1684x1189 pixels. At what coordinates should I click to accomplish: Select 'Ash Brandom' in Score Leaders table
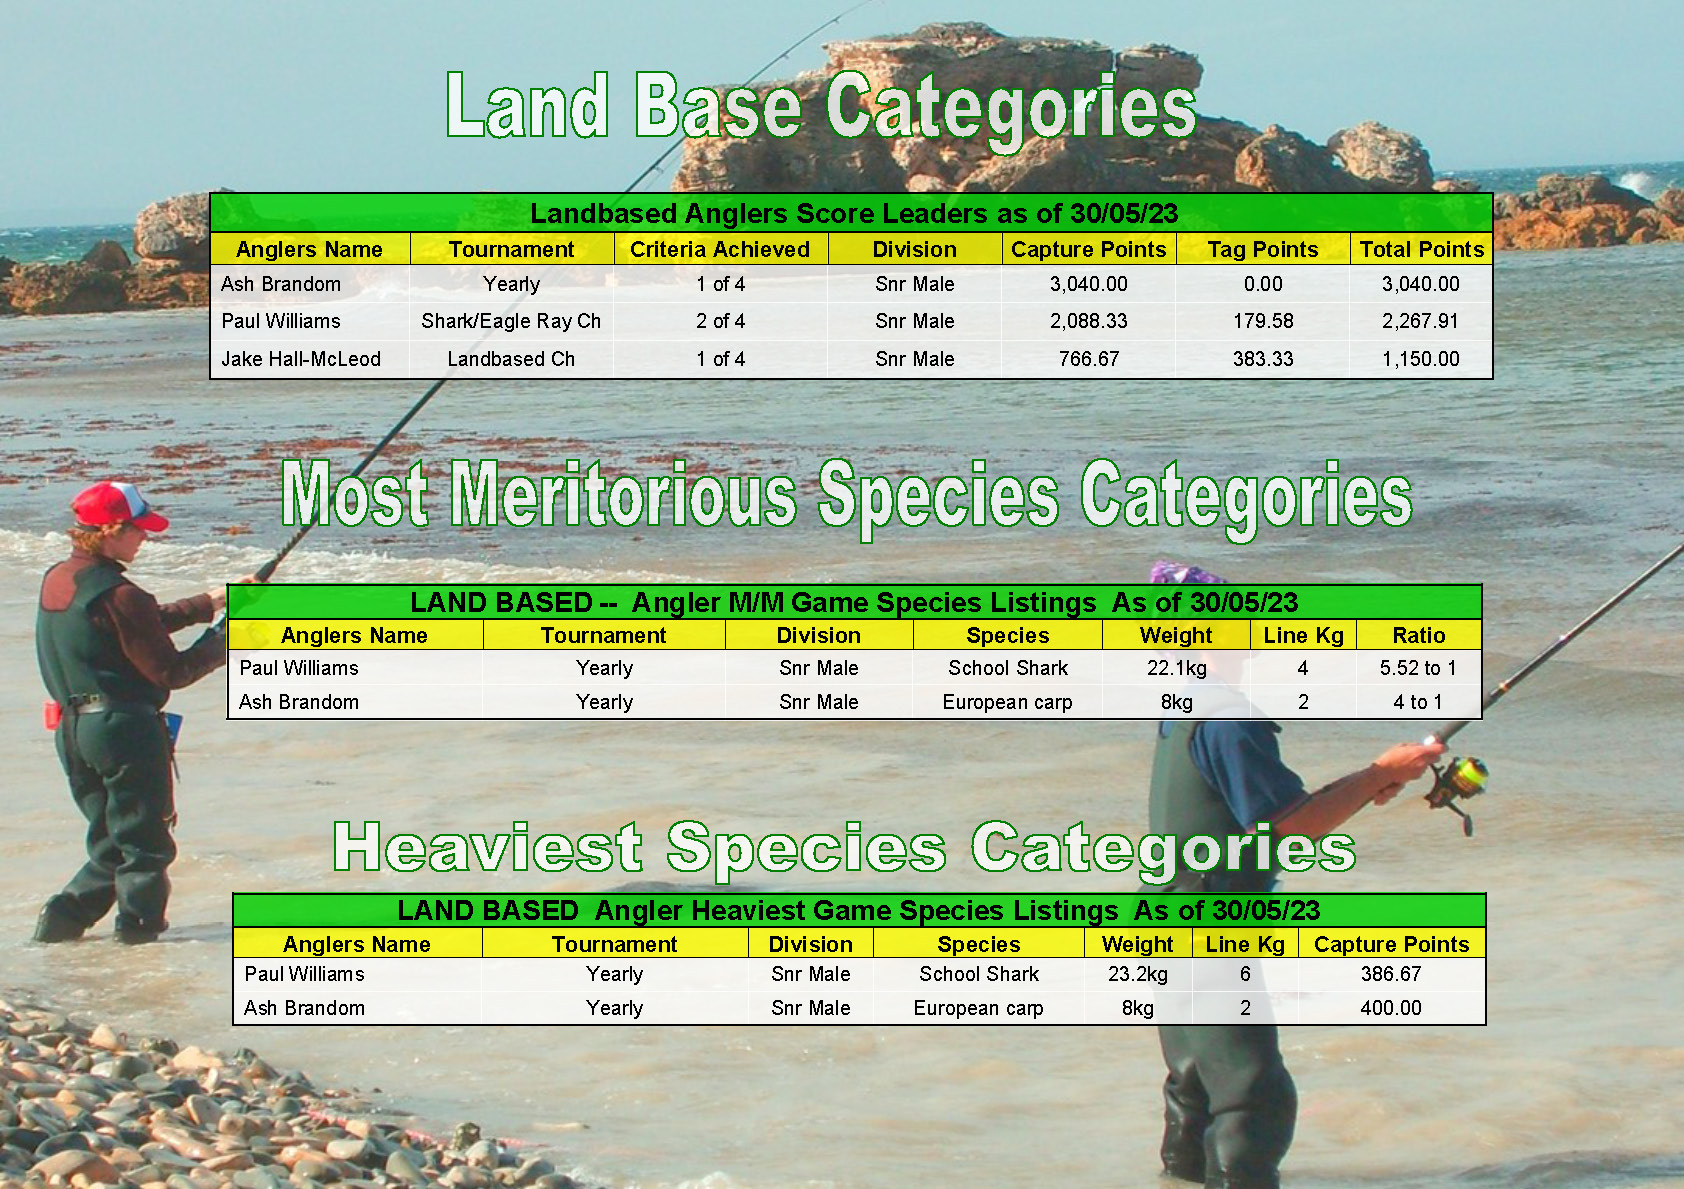click(281, 284)
